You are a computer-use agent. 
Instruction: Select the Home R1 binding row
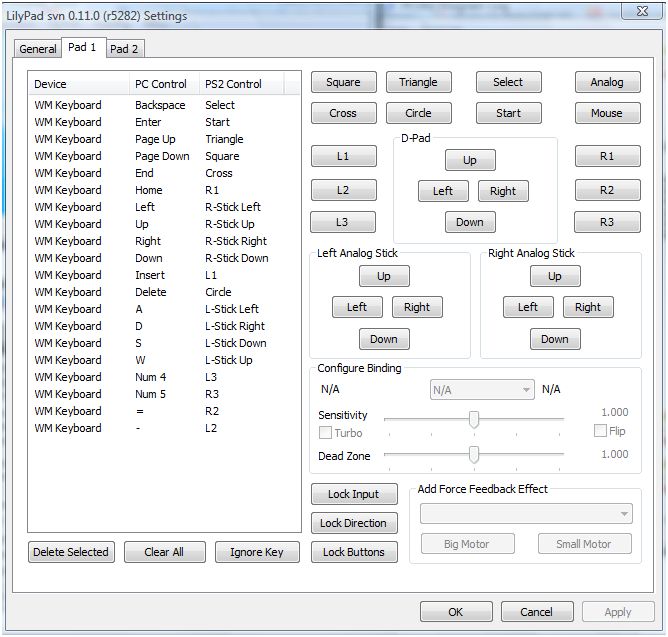point(164,190)
